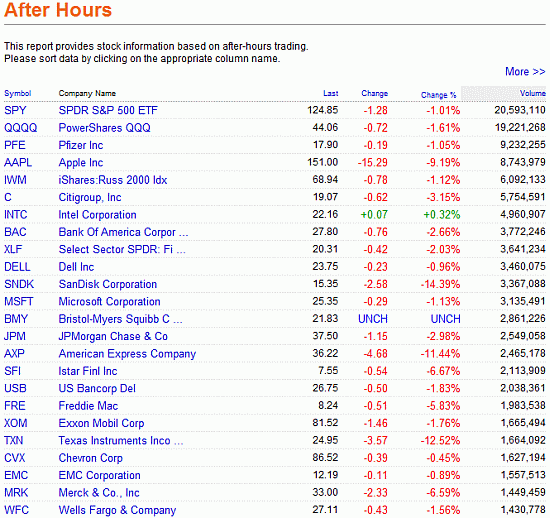550x518 pixels.
Task: Open Chevron Corp company link
Action: (90, 458)
